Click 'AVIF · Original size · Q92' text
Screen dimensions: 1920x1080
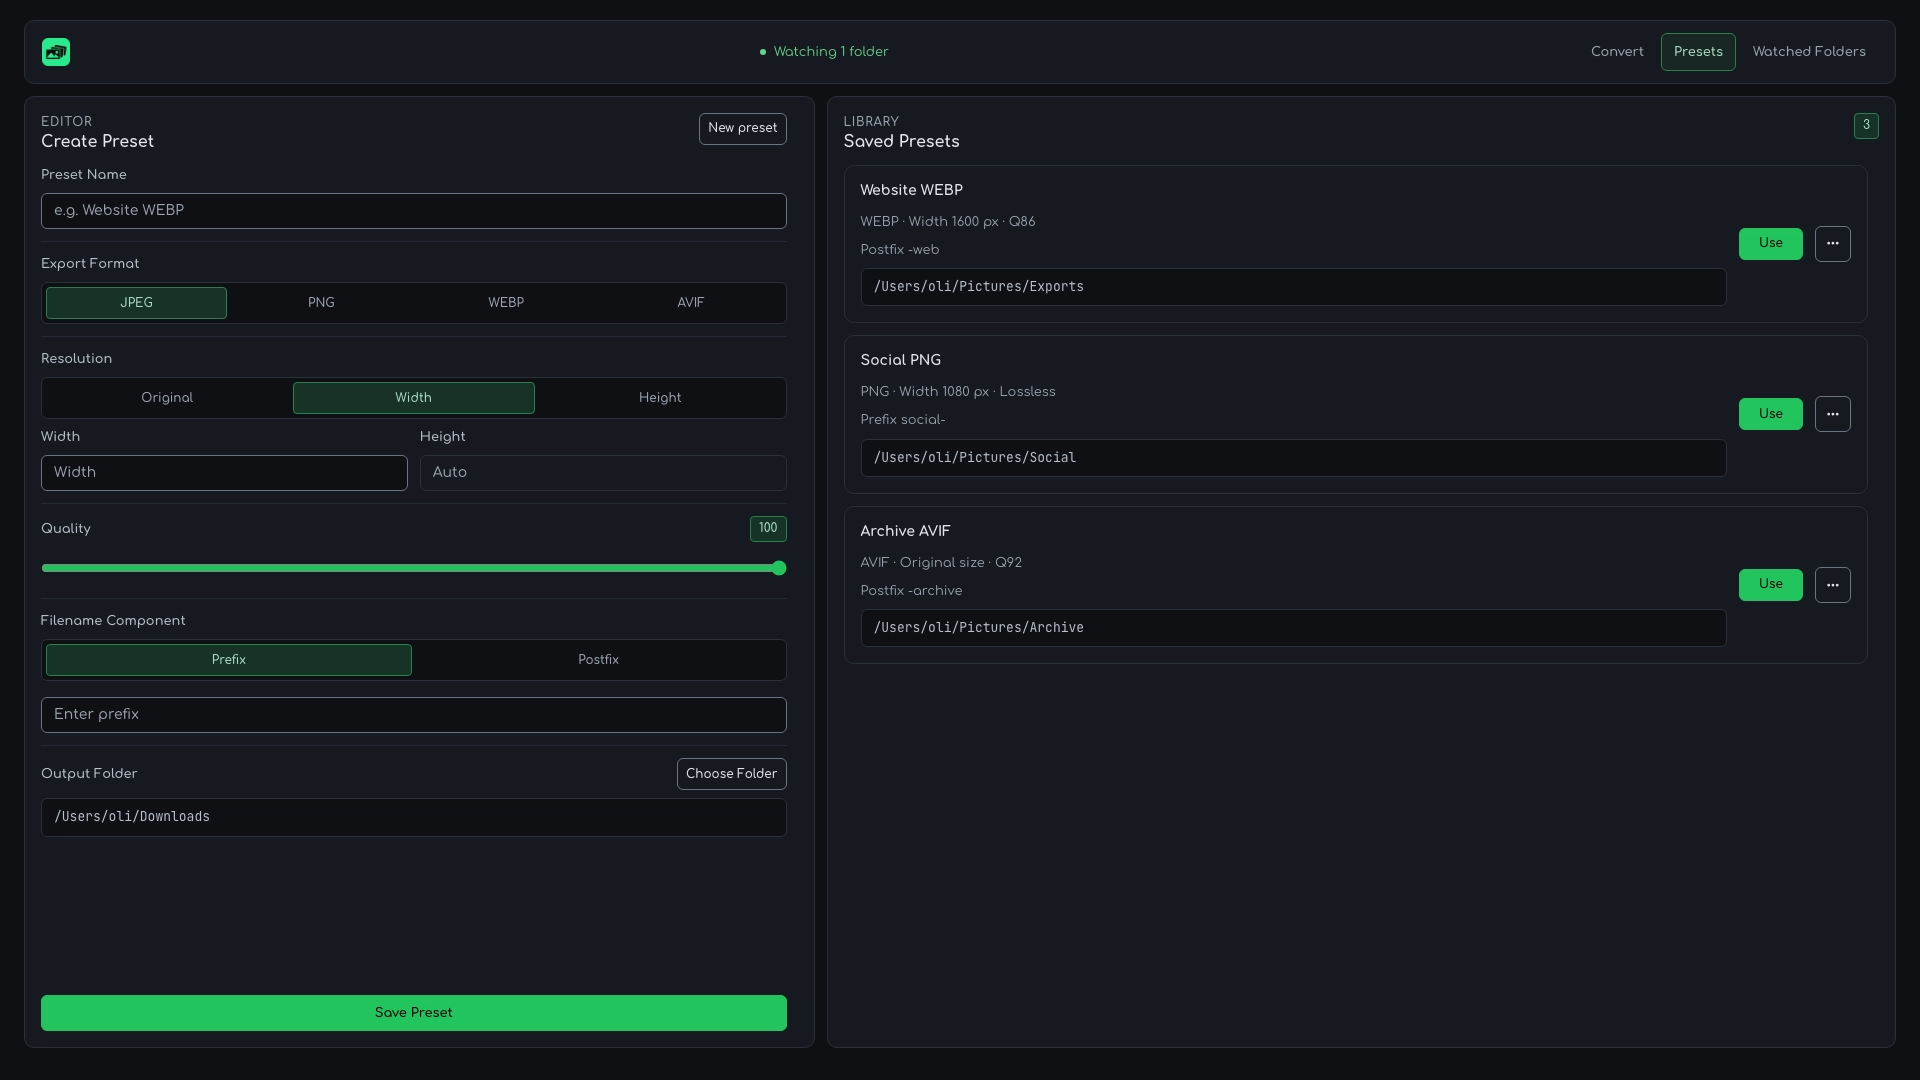point(941,563)
